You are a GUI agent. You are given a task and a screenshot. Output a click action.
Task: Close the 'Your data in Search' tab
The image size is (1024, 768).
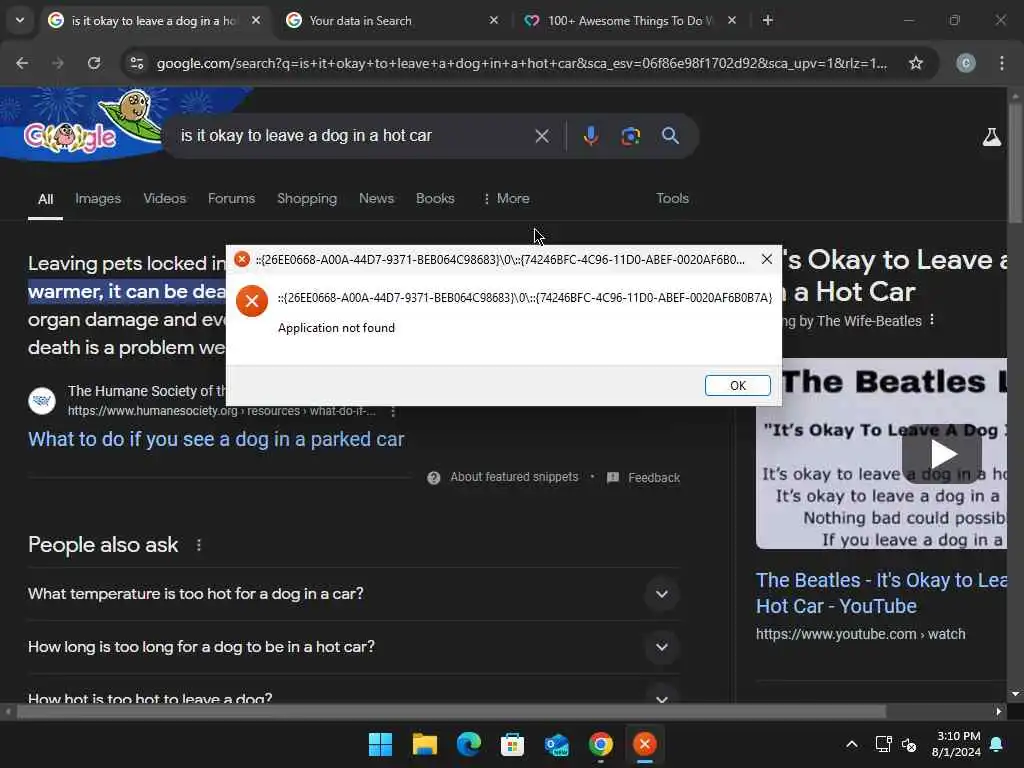click(x=494, y=21)
